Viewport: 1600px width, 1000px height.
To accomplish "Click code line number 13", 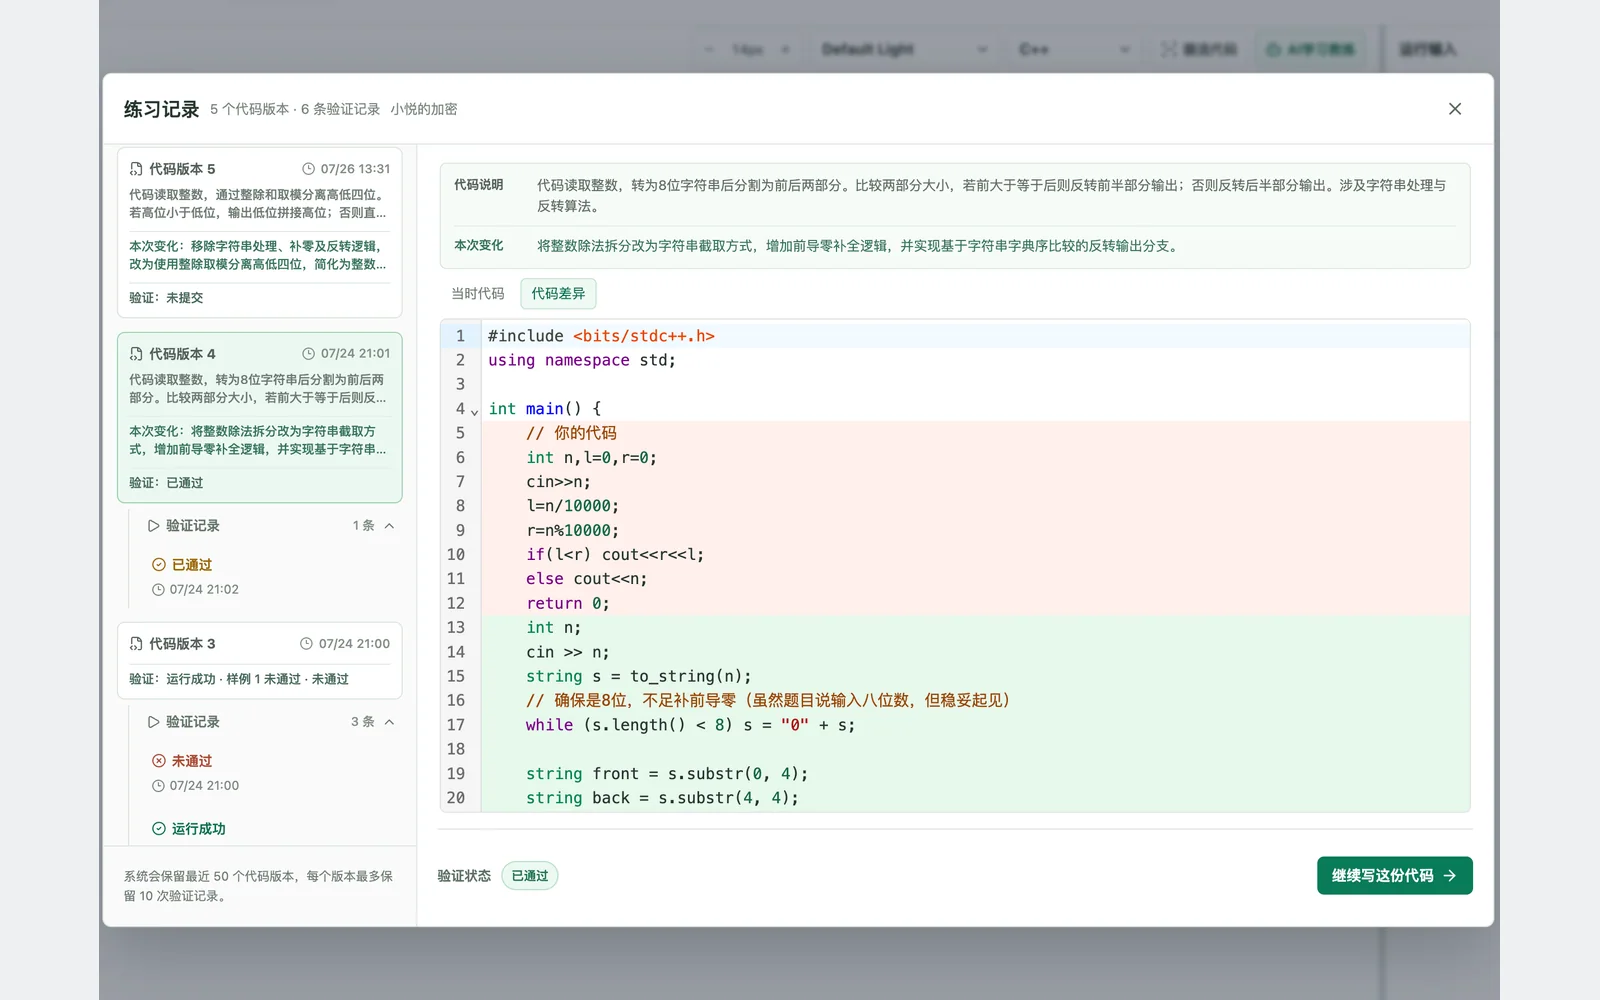I will (456, 628).
